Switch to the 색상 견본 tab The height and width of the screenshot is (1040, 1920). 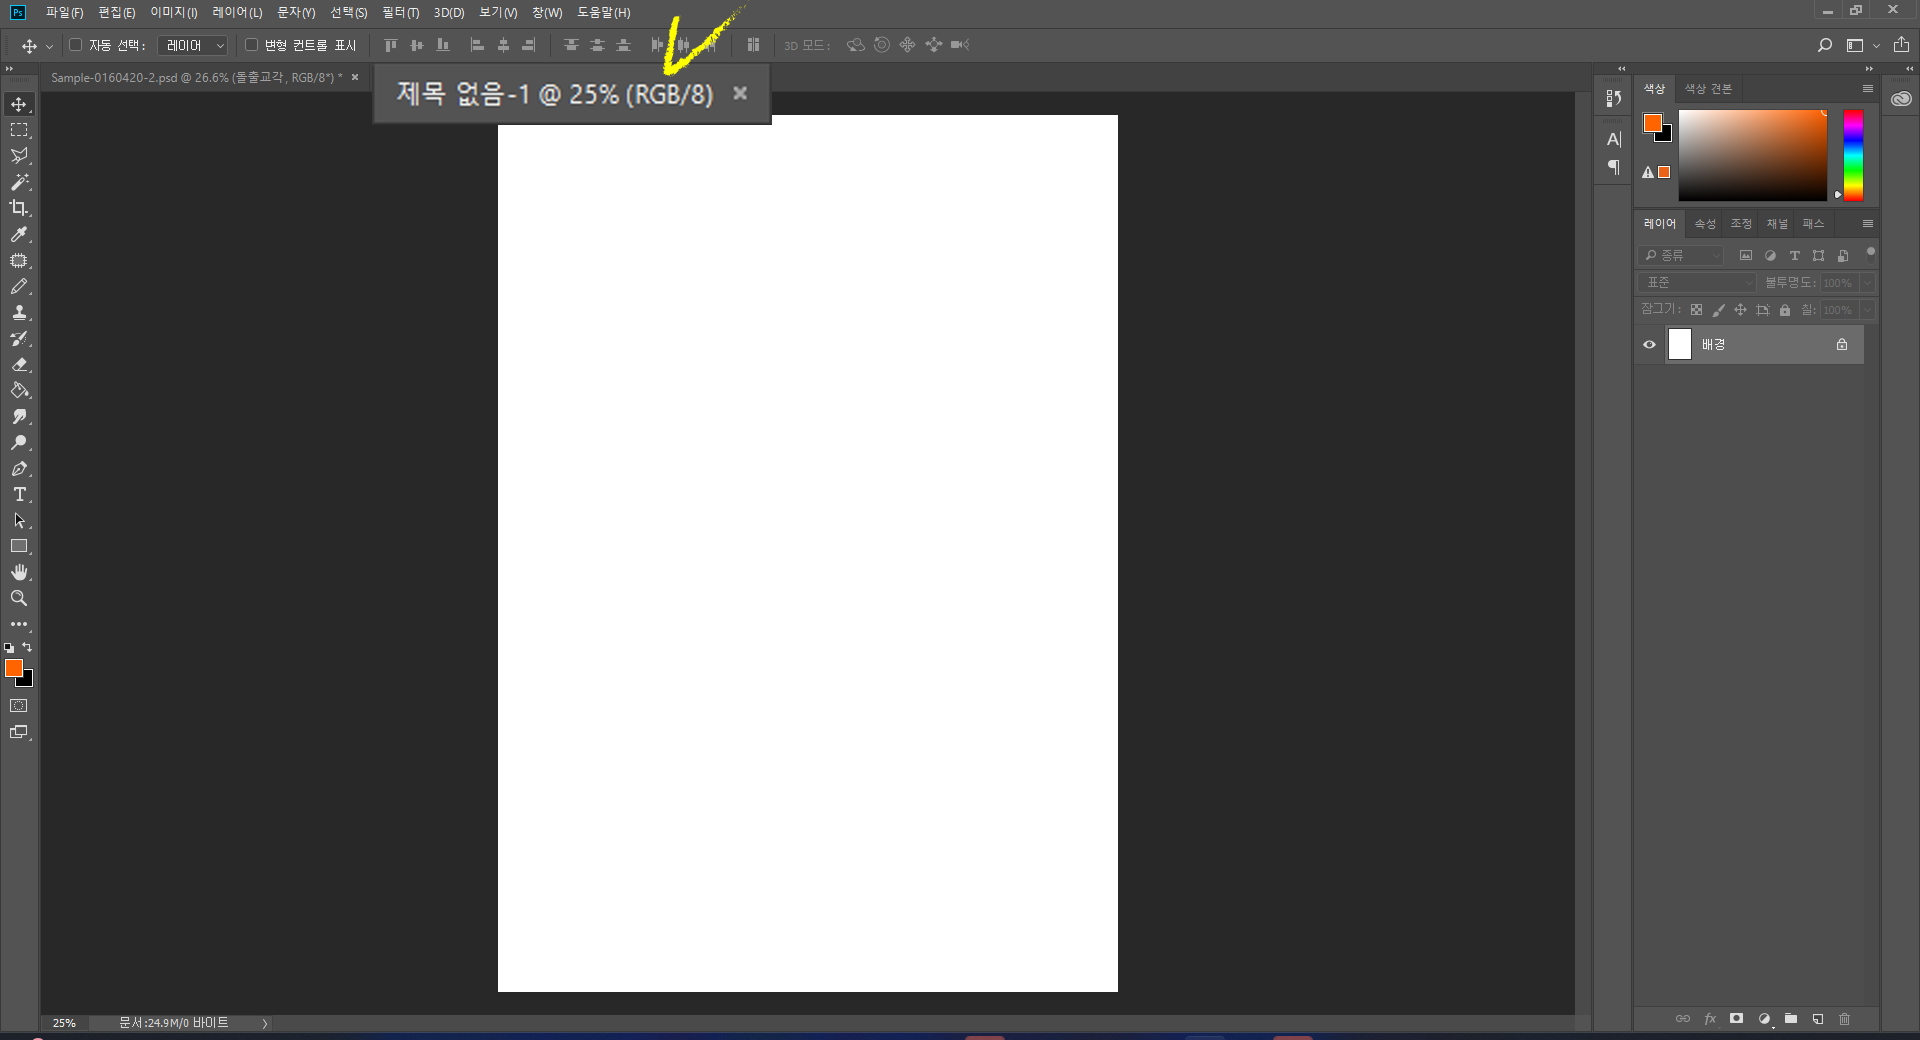(x=1707, y=89)
